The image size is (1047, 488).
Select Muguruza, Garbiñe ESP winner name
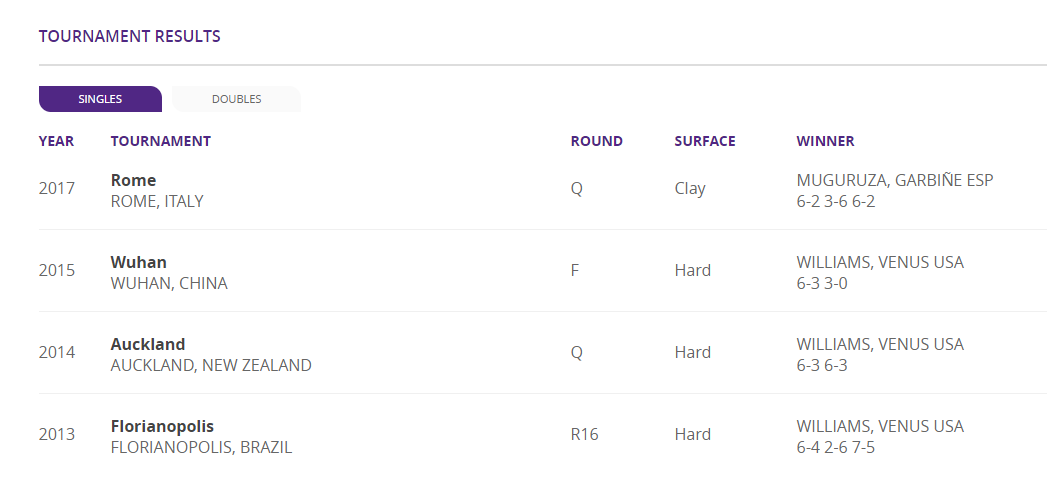pyautogui.click(x=895, y=180)
